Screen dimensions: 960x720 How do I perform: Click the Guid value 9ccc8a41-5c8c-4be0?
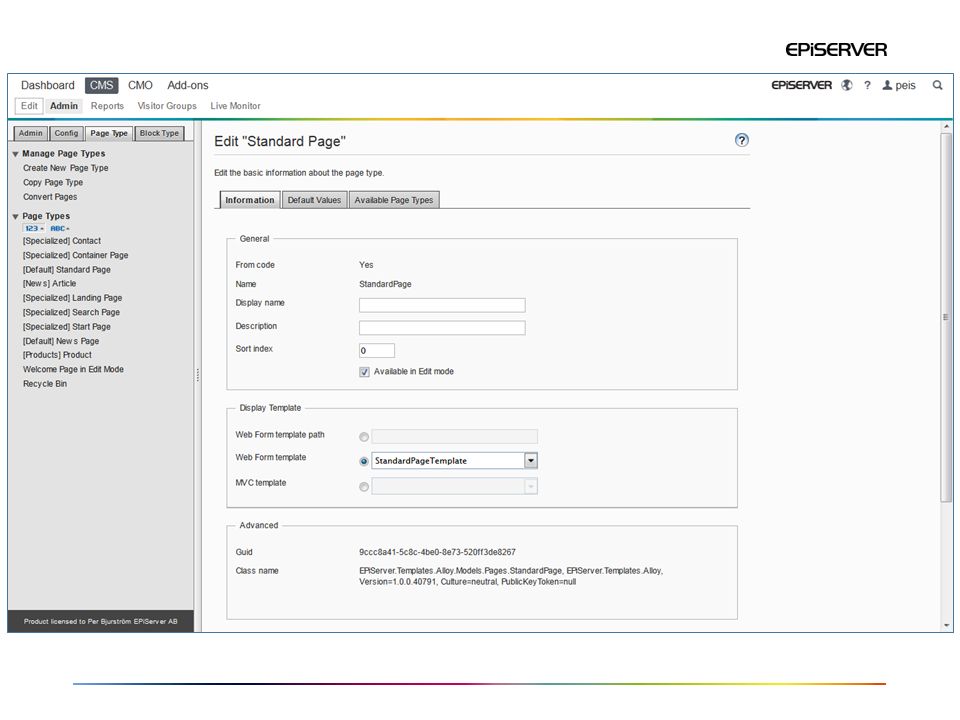coord(437,552)
